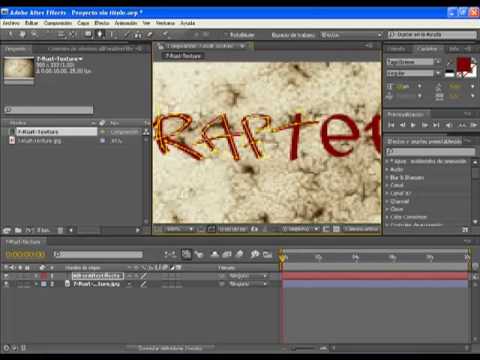Open viewer magnification ratio dropdown
This screenshot has height=360, width=480.
(179, 229)
